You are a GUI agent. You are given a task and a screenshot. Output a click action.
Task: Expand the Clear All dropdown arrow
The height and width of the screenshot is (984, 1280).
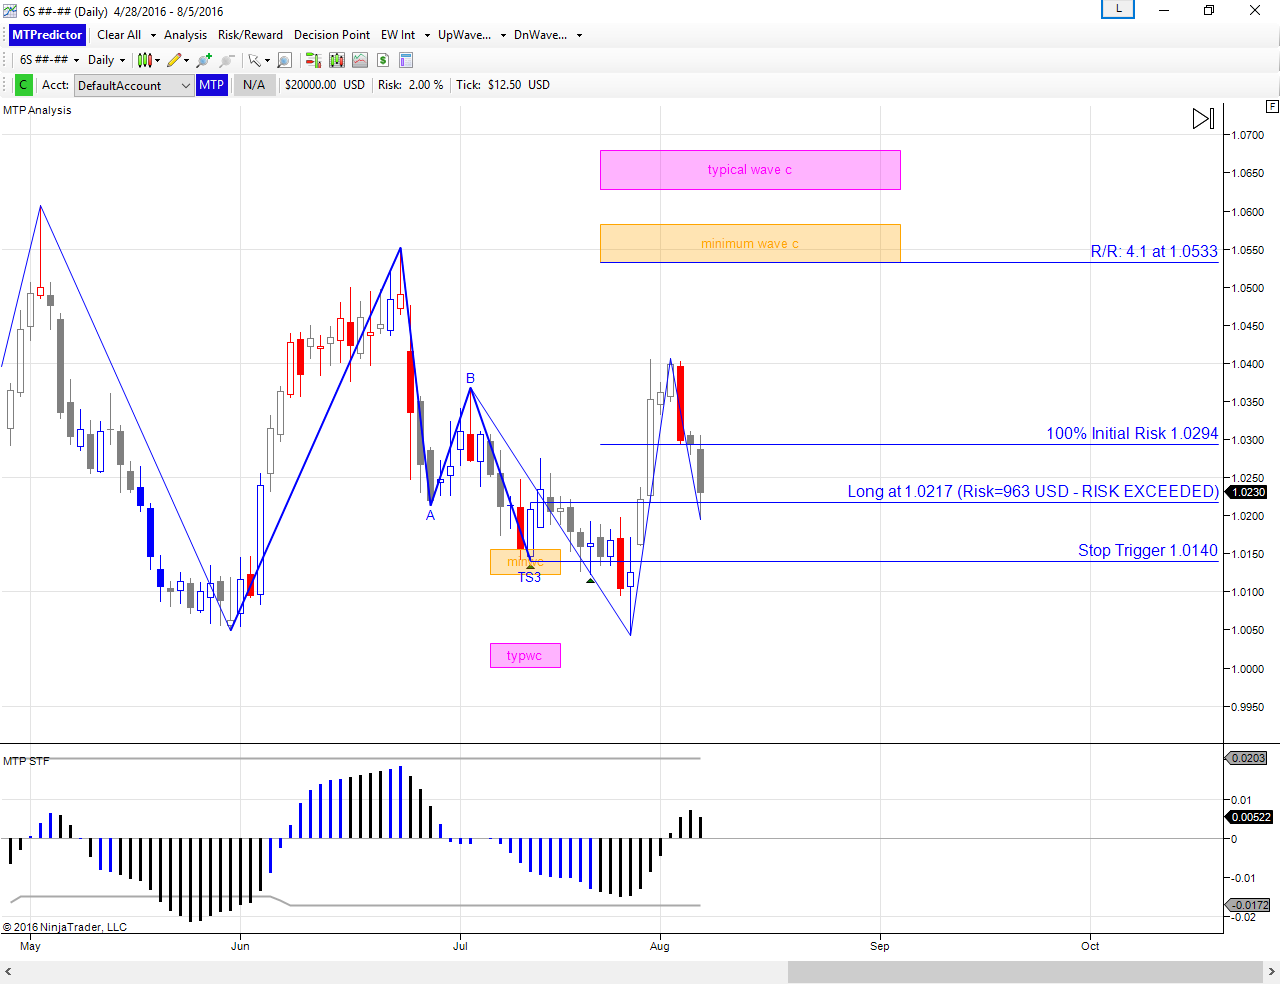coord(153,35)
